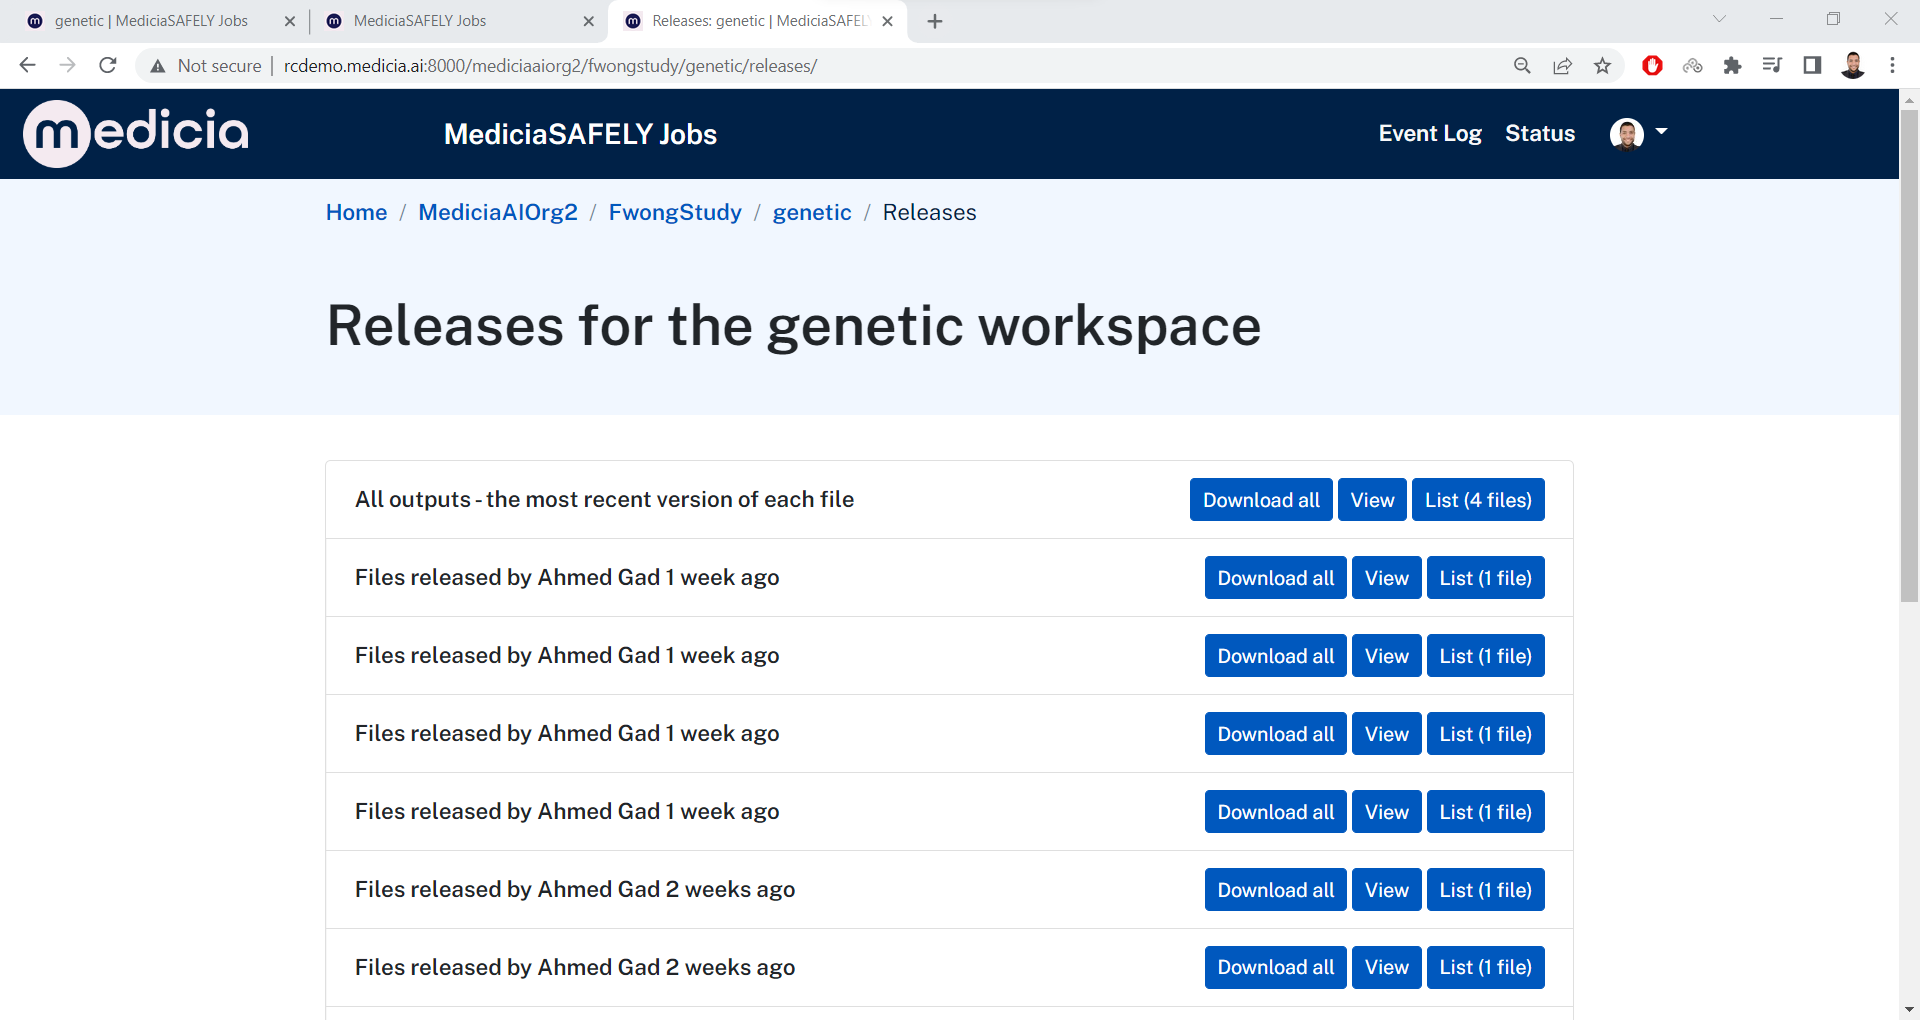Viewport: 1920px width, 1020px height.
Task: Click the page vertical scrollbar thumb
Action: pos(1909,355)
